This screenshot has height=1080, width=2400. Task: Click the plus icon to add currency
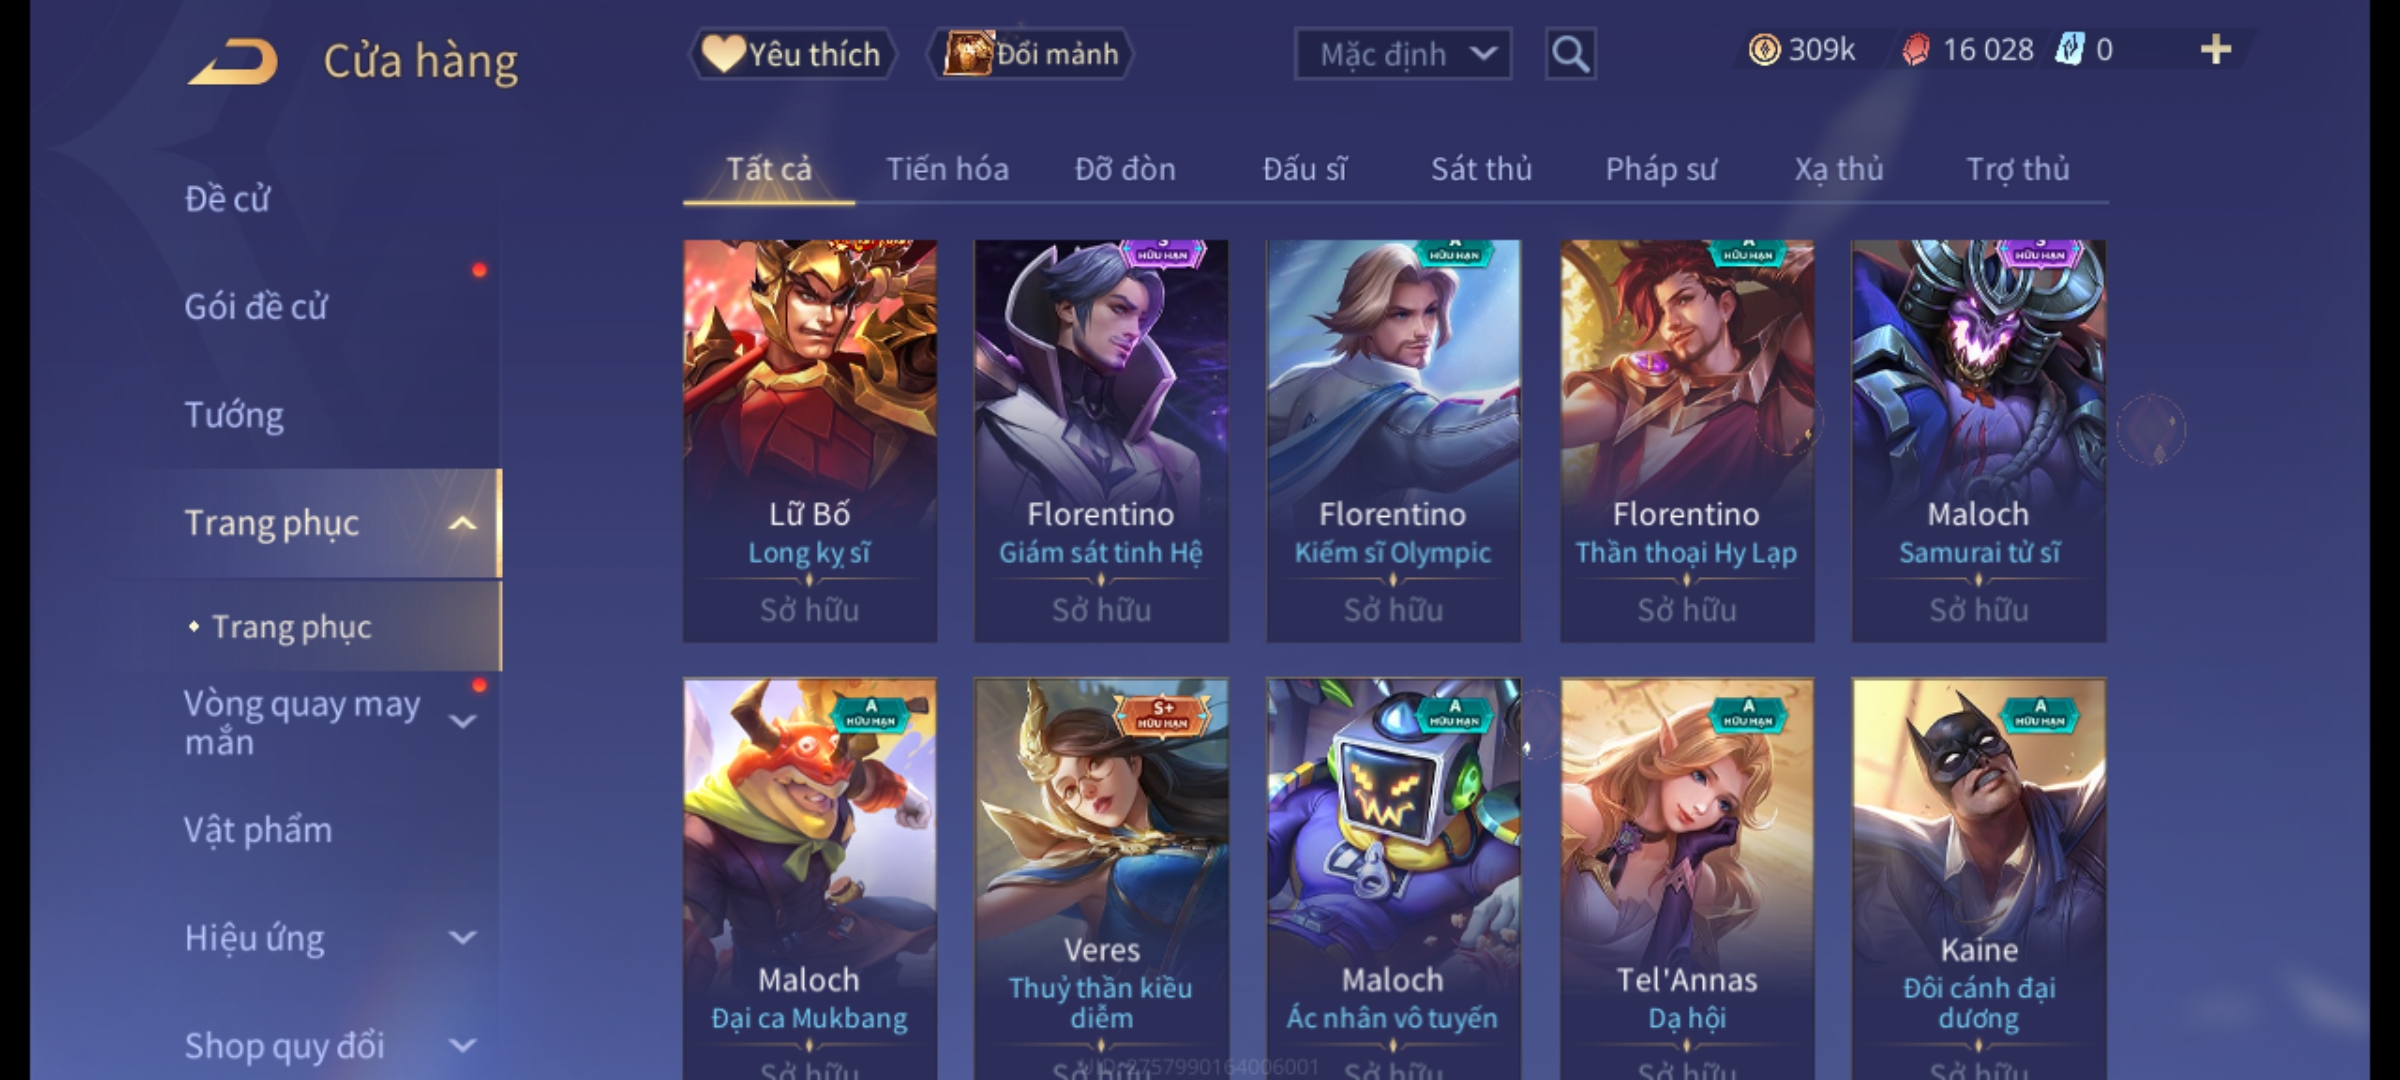(2216, 50)
